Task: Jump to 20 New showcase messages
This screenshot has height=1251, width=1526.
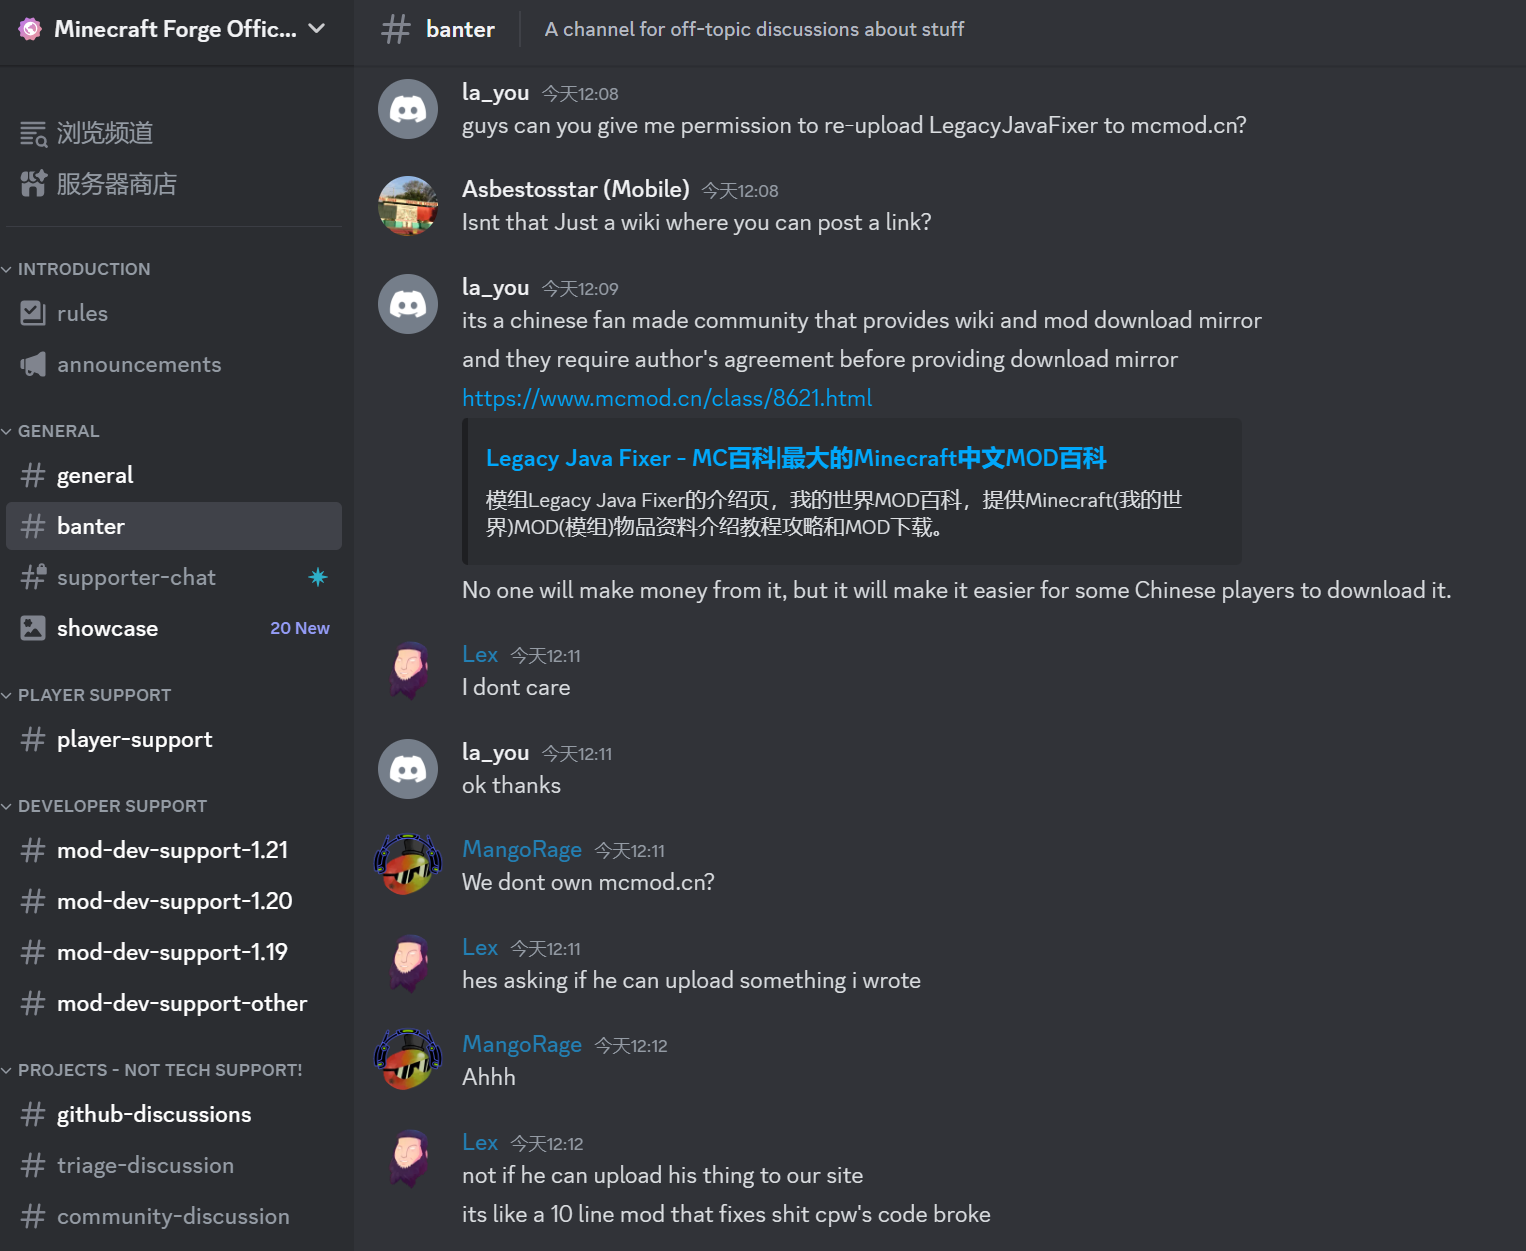Action: click(x=299, y=628)
